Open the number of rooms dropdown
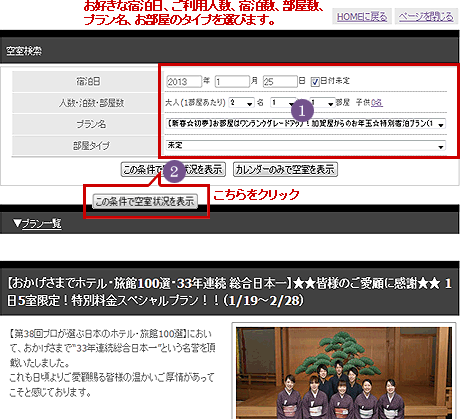Screen dimensions: 460x420 pyautogui.click(x=323, y=103)
